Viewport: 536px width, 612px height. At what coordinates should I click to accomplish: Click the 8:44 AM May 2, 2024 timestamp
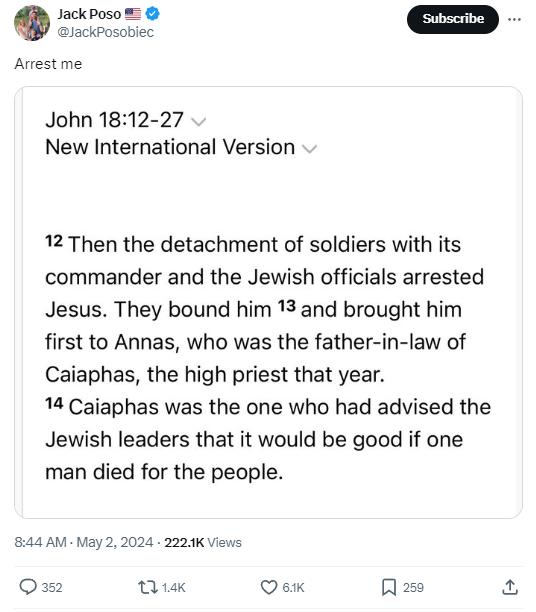pos(84,542)
